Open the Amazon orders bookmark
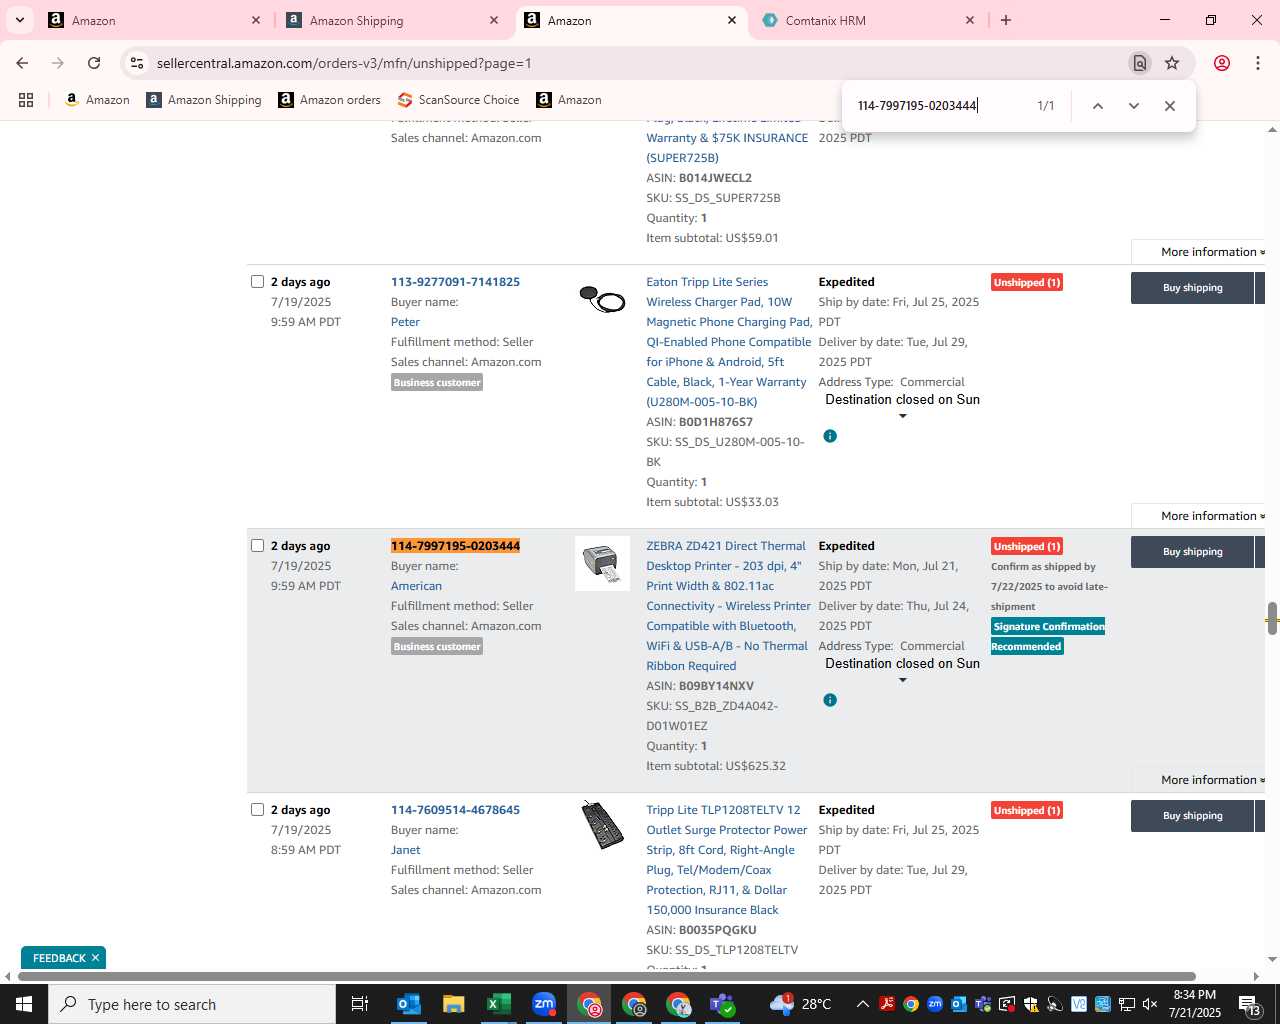 [329, 100]
